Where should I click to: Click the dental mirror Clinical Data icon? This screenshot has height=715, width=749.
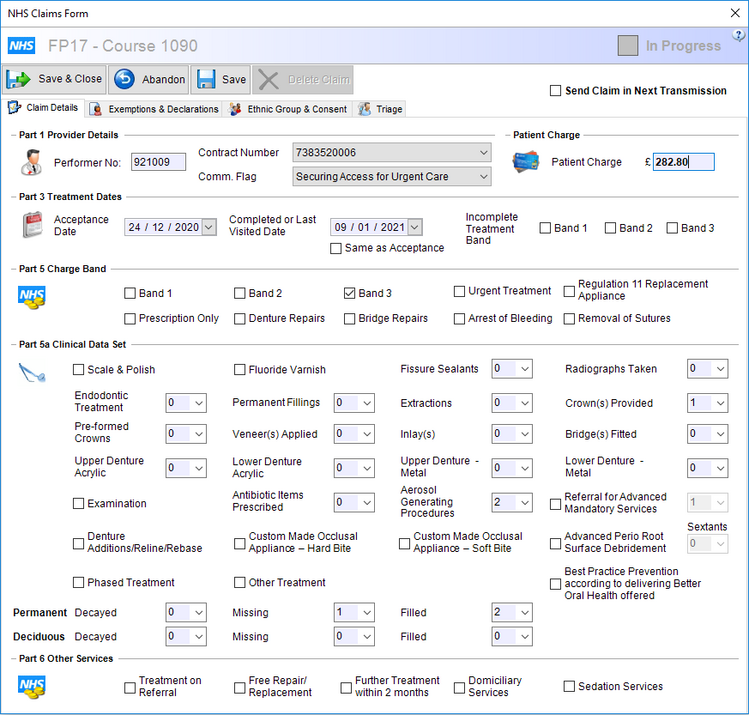coord(32,373)
